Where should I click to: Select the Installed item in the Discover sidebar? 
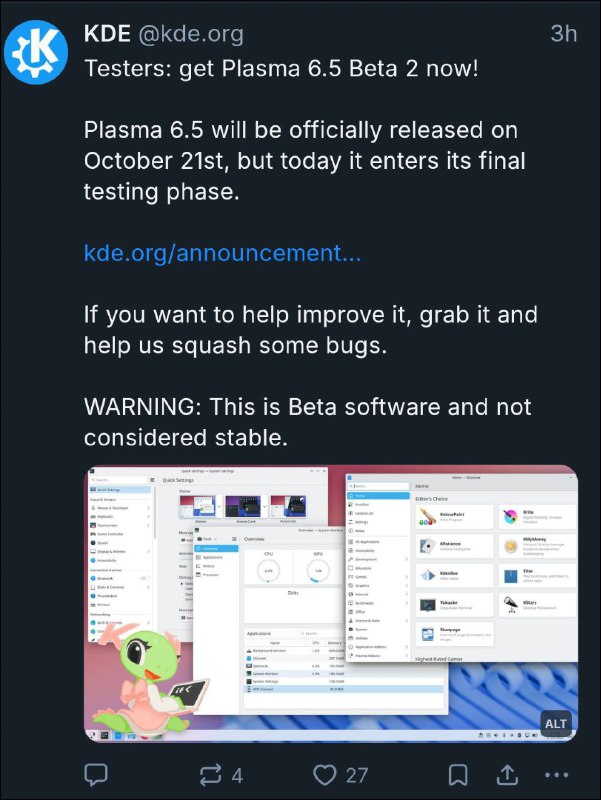[x=378, y=504]
